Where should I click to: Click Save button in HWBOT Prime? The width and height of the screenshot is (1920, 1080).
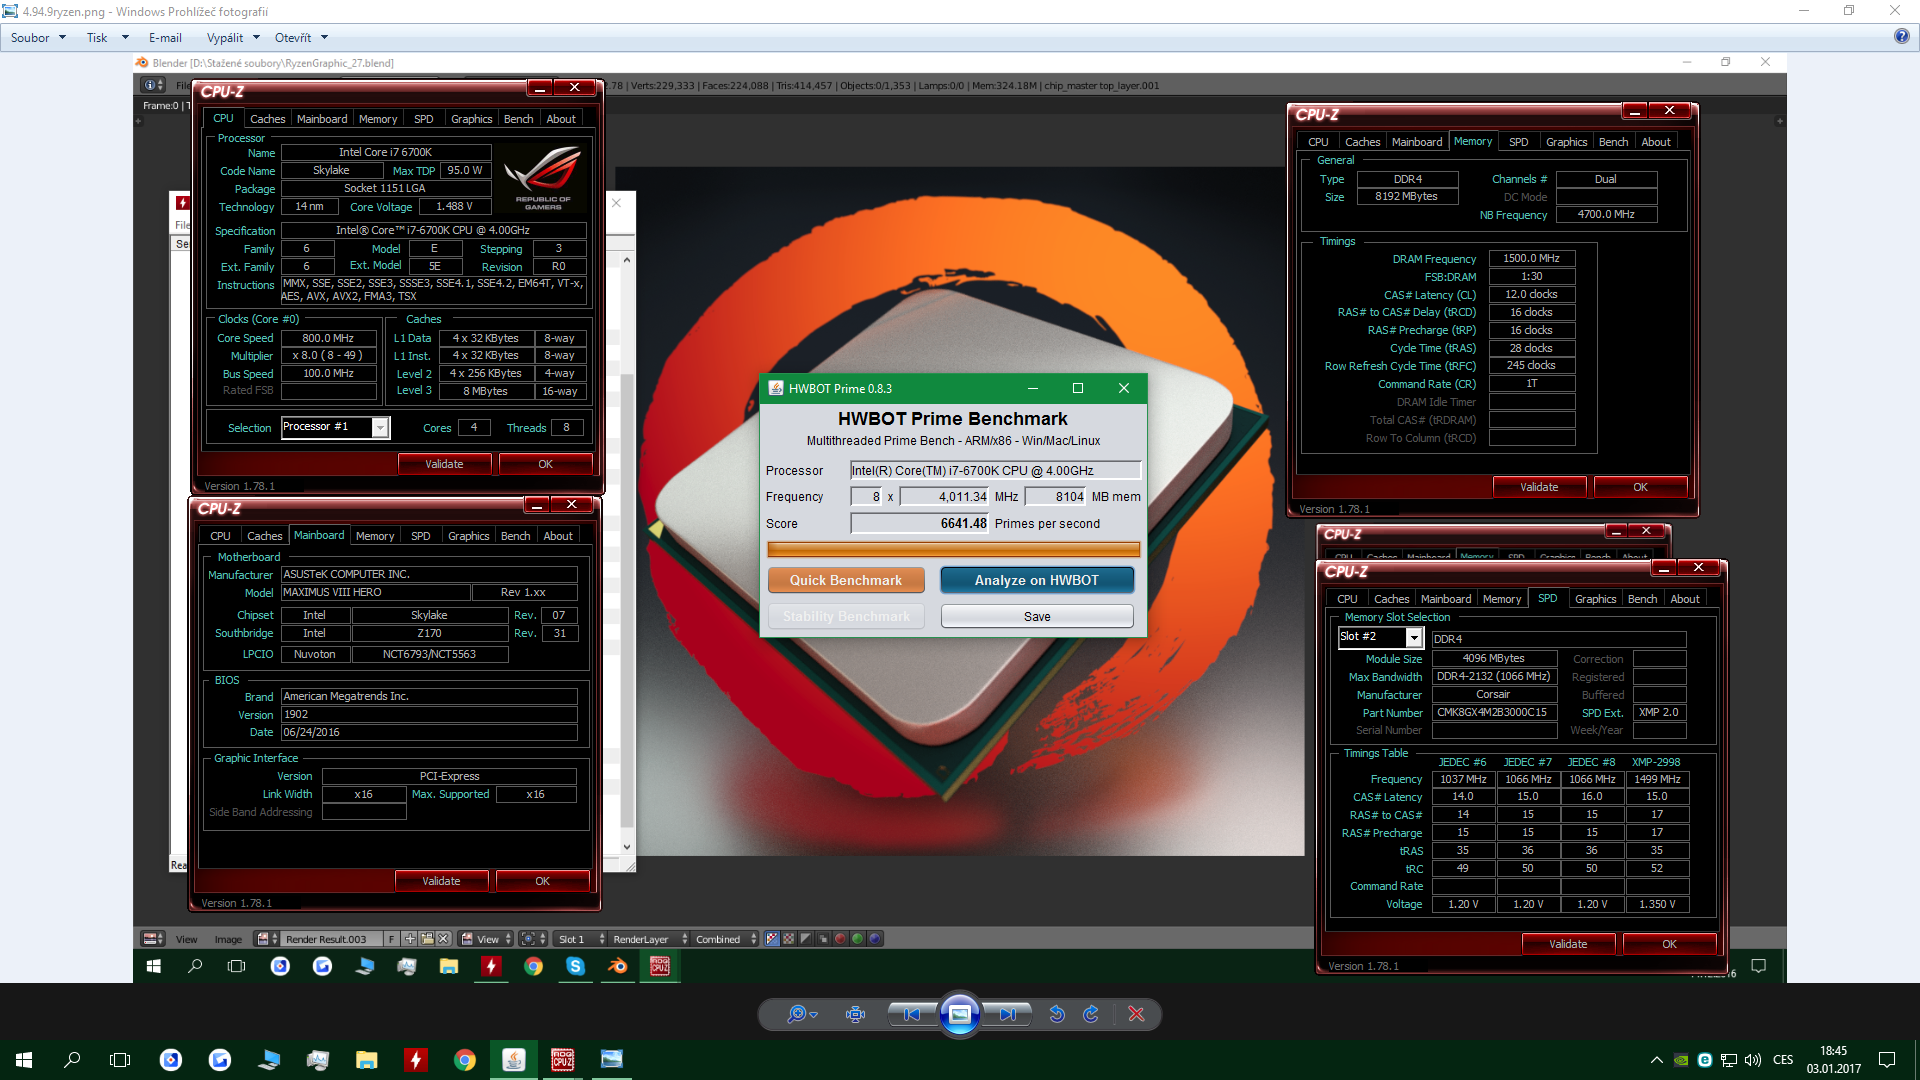(1037, 616)
